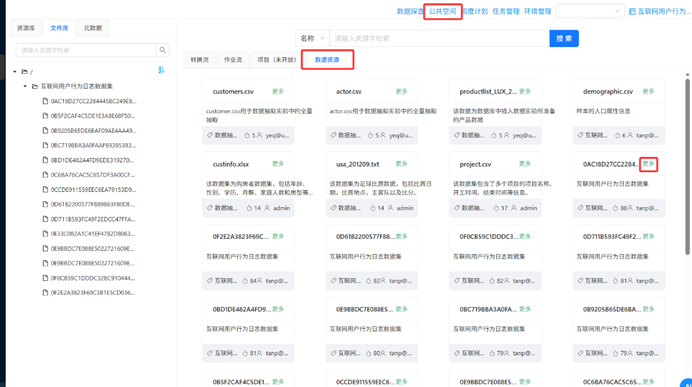Viewport: 692px width, 387px height.
Task: Click the flame icon on the 0BC719BBA3A0FA card
Action: [x=492, y=353]
